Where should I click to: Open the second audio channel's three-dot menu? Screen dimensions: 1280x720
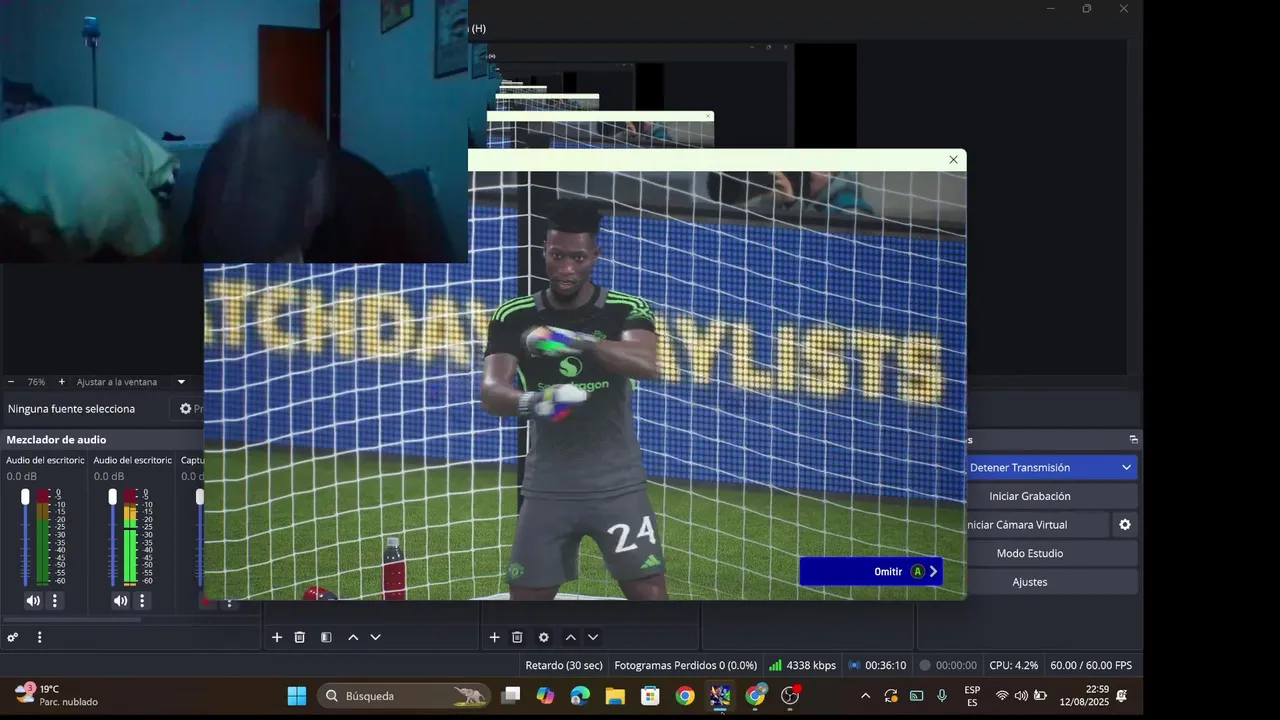[142, 601]
